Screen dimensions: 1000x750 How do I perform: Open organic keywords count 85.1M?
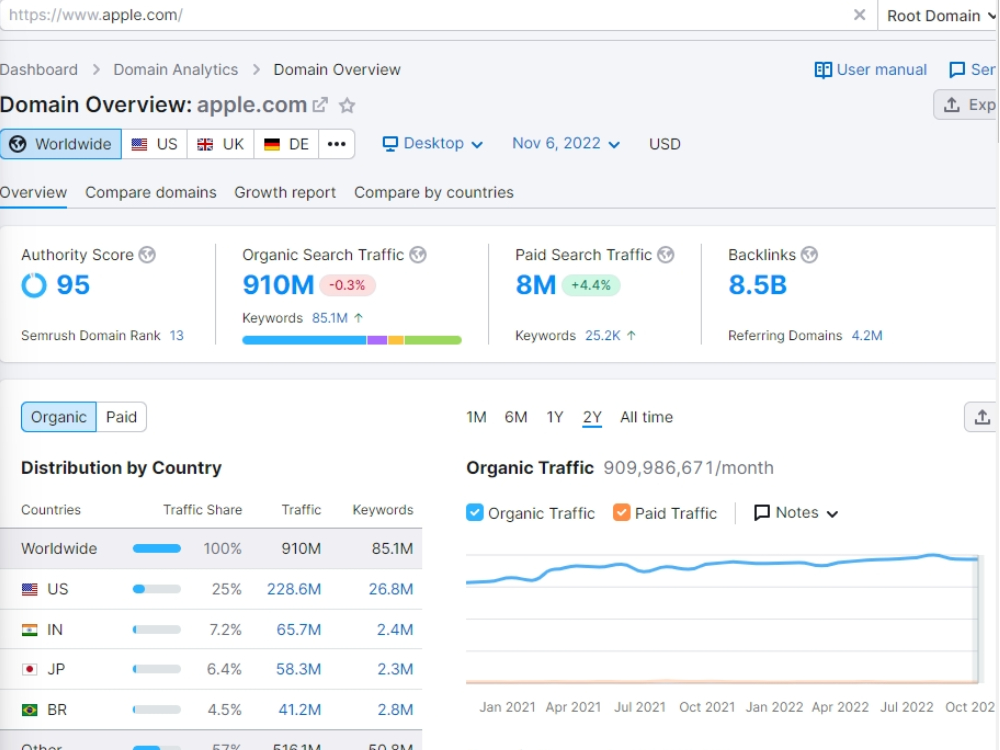click(x=330, y=318)
